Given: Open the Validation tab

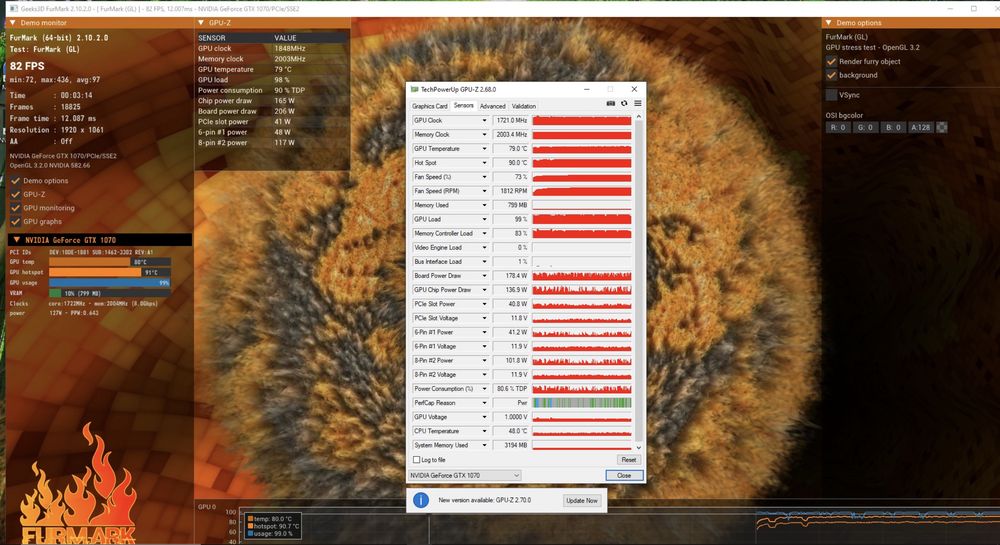Looking at the screenshot, I should point(524,106).
